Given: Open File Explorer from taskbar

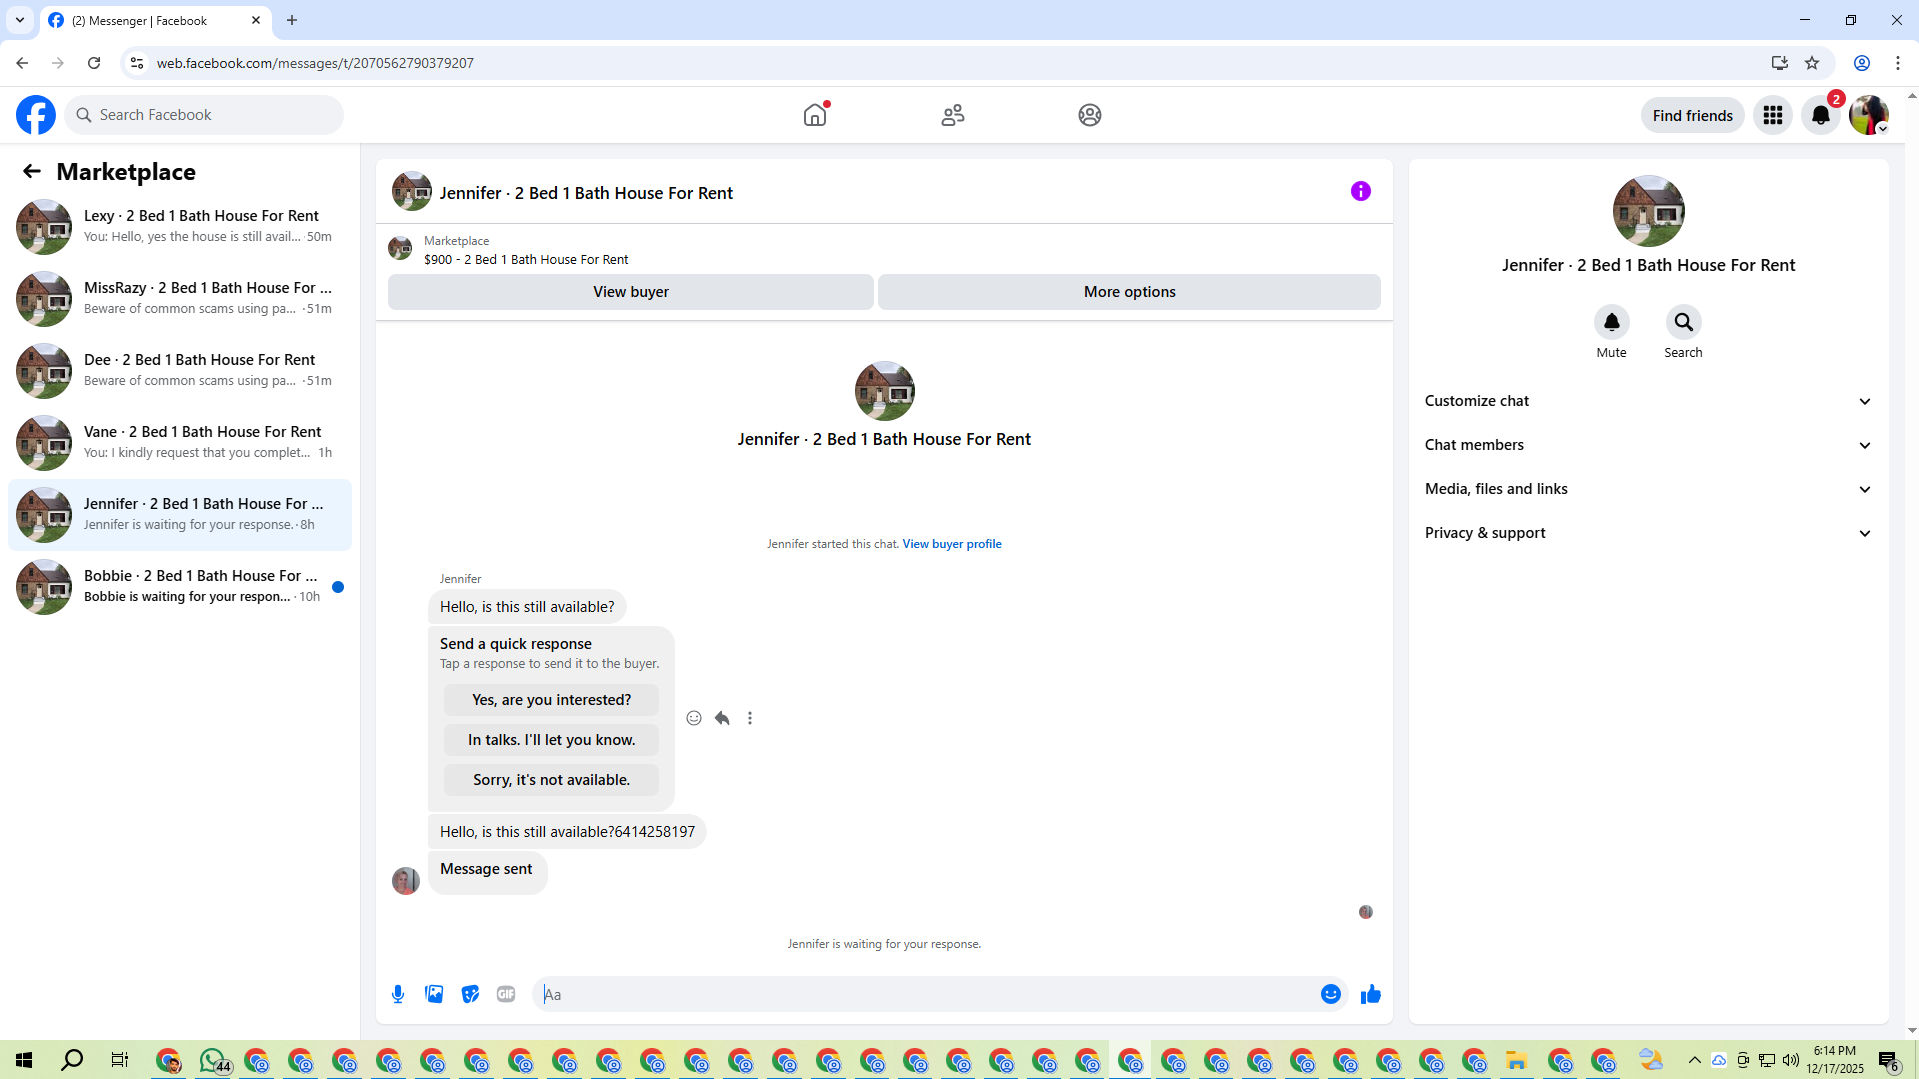Looking at the screenshot, I should click(x=1517, y=1060).
